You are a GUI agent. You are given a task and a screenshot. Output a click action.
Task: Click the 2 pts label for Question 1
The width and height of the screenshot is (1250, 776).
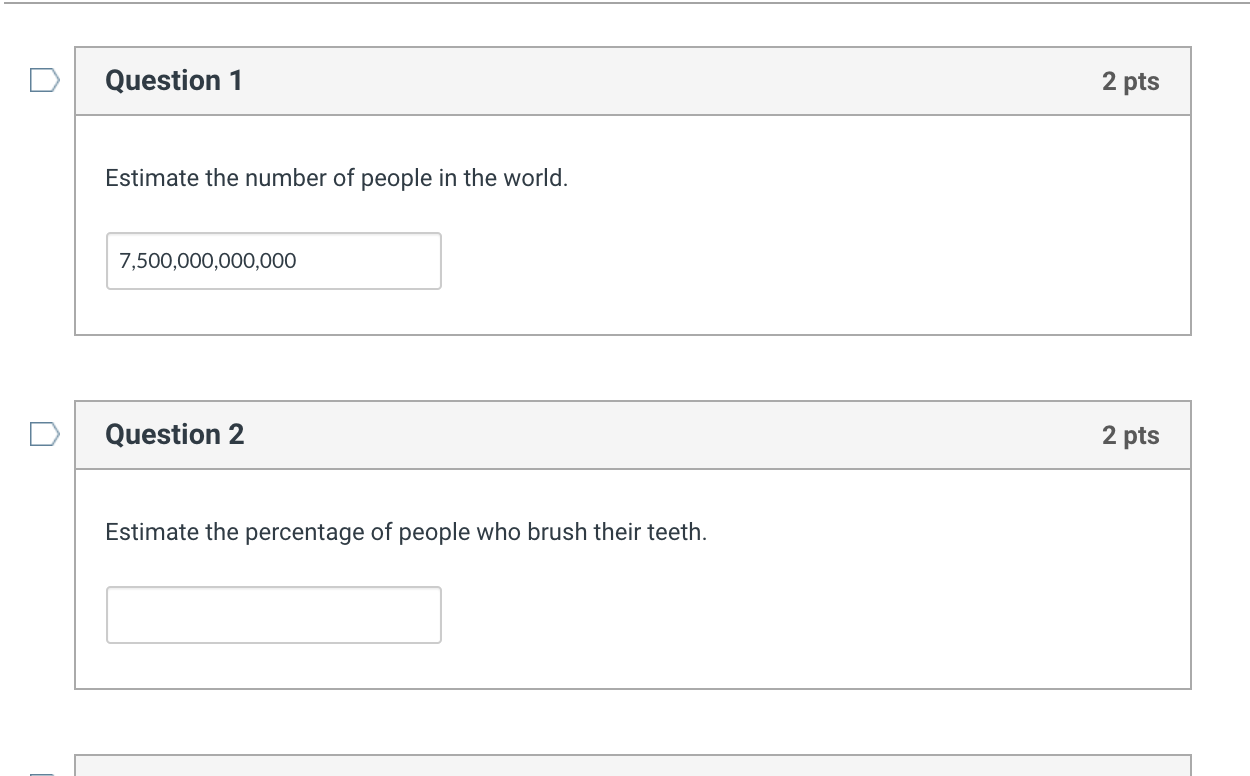pos(1130,82)
